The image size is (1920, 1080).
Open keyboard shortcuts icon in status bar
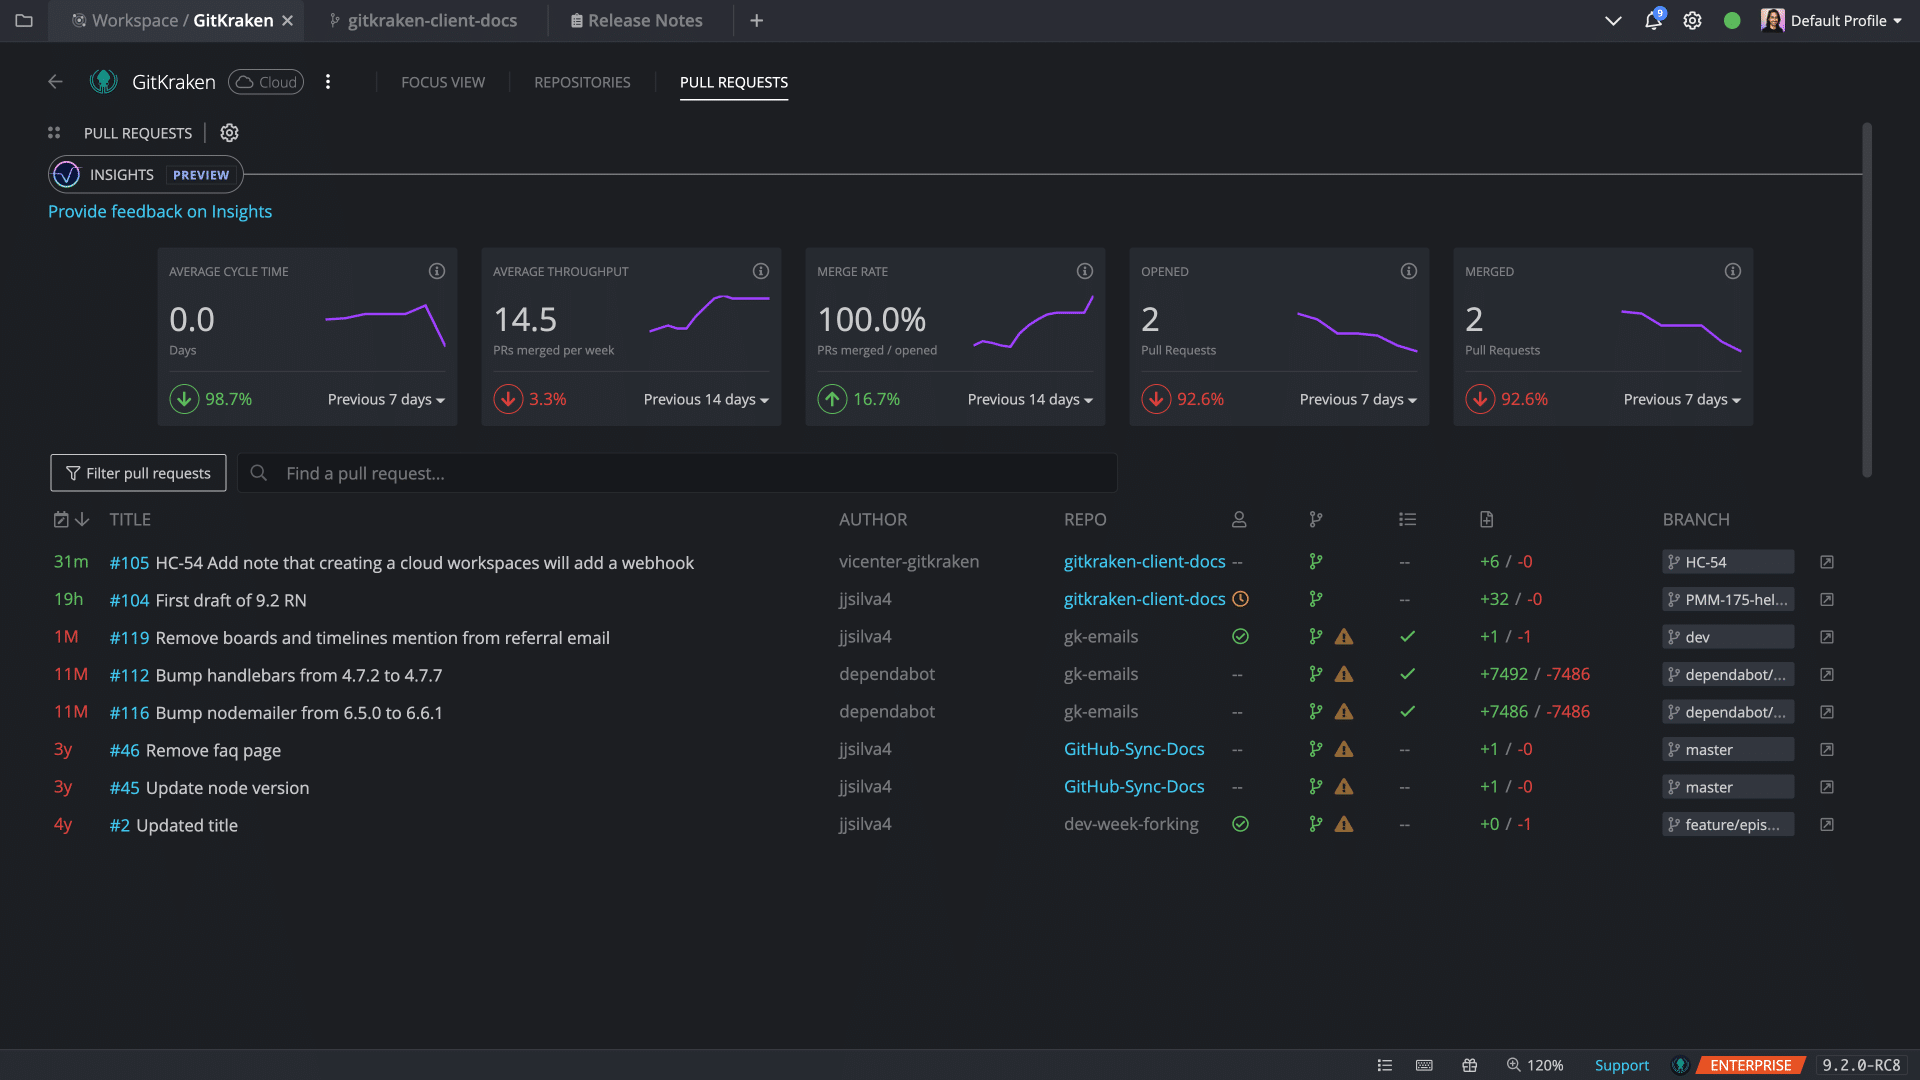click(1425, 1065)
